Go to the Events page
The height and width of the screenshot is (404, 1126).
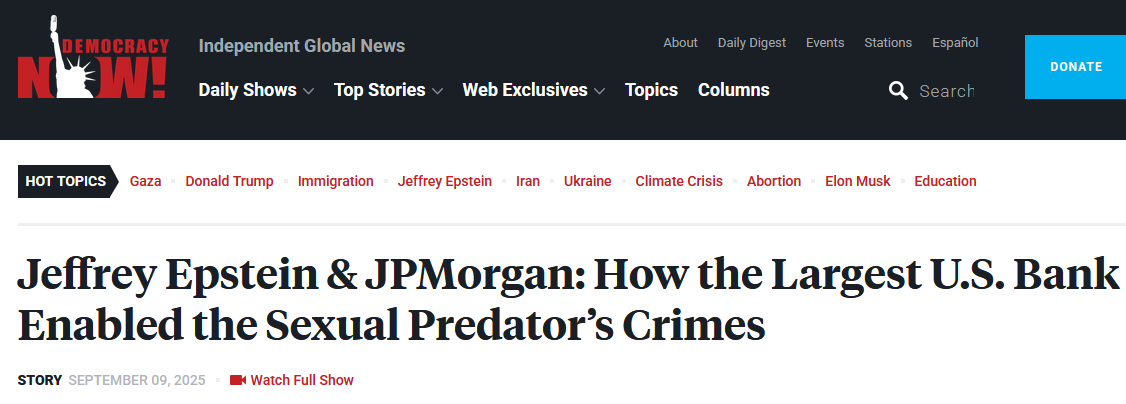(825, 43)
